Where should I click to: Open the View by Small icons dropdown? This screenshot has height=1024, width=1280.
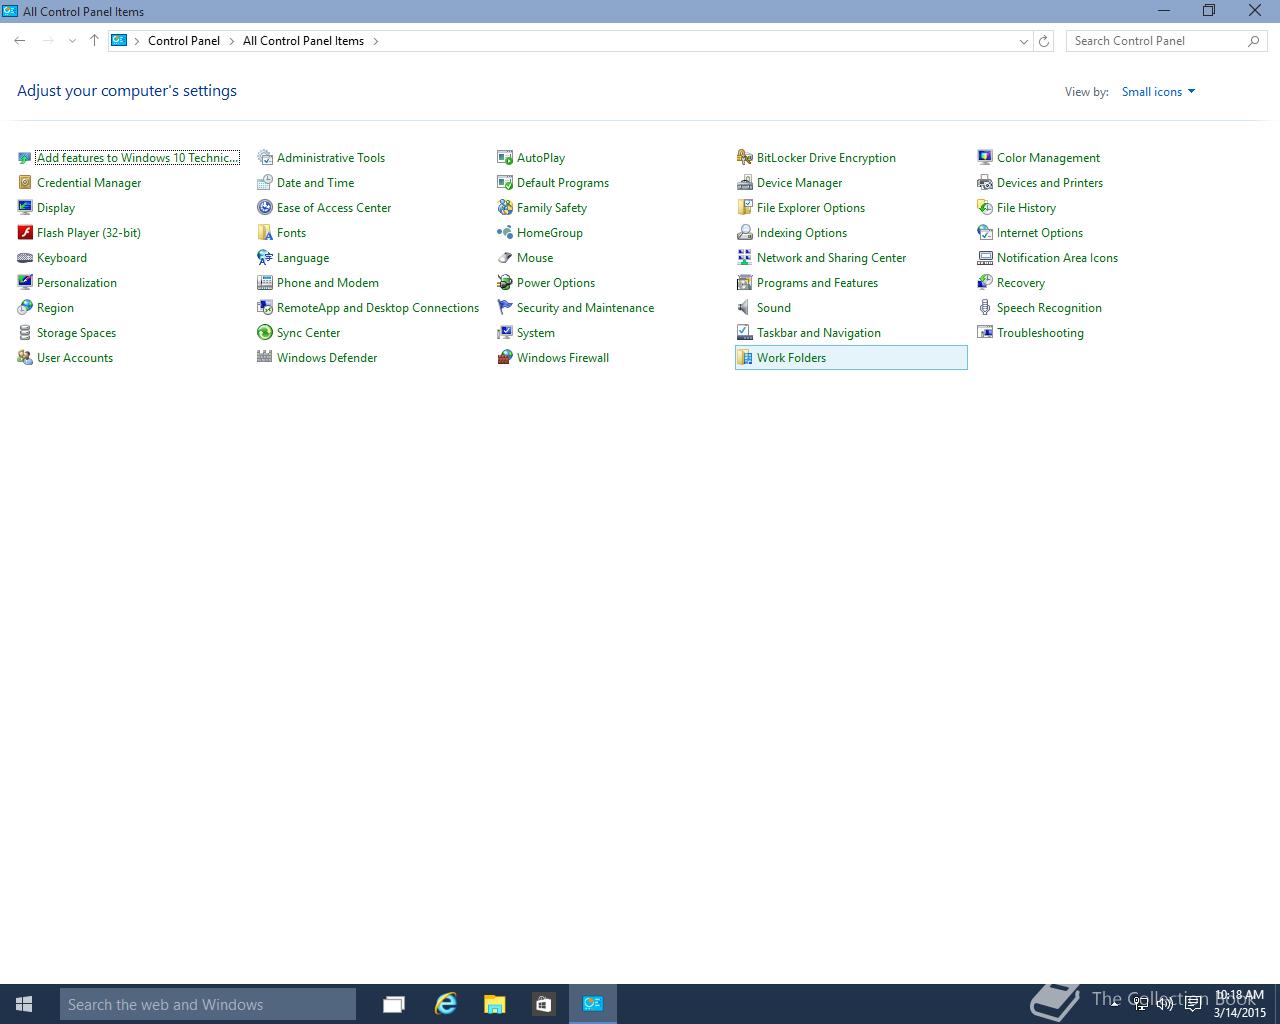click(1158, 92)
